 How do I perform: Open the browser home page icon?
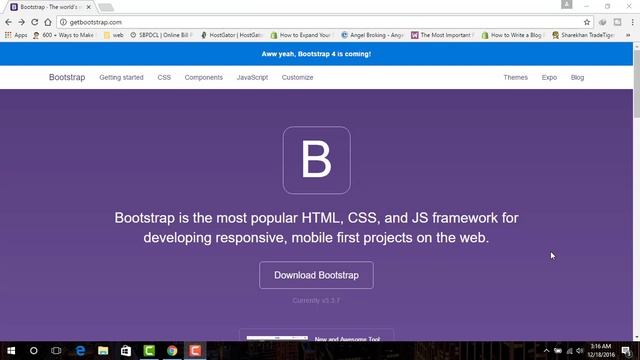click(x=48, y=22)
